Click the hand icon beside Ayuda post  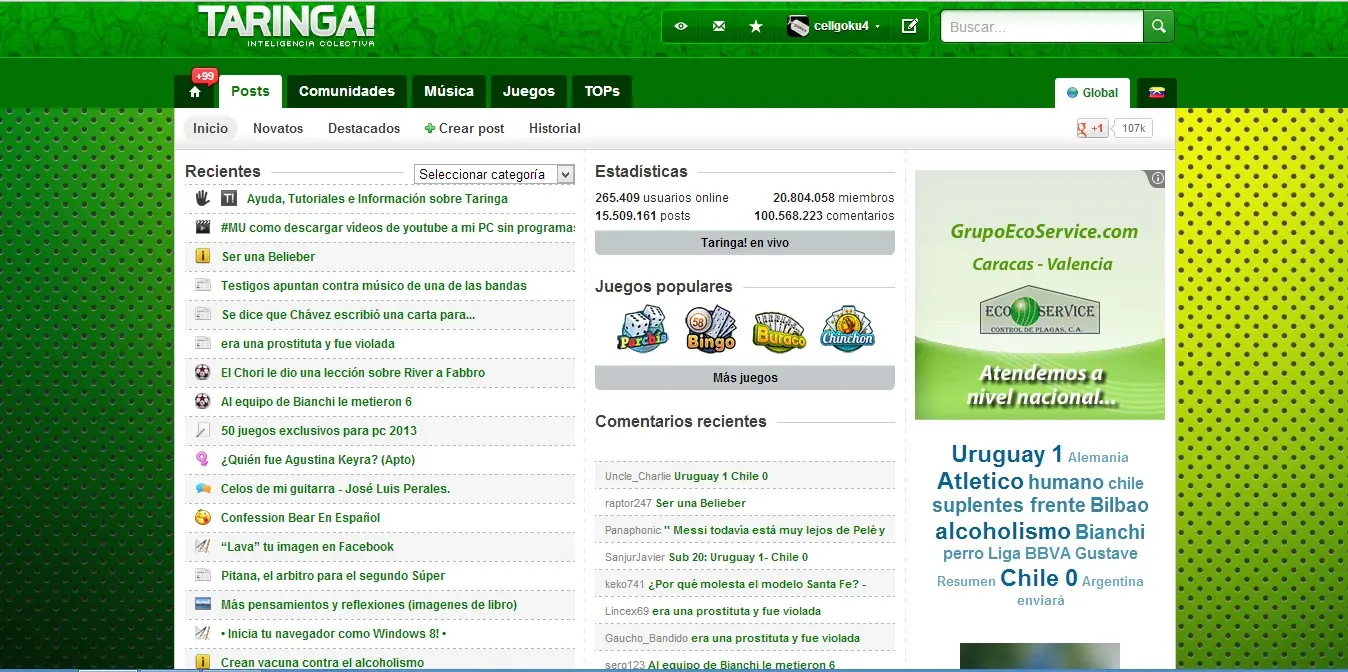tap(203, 198)
